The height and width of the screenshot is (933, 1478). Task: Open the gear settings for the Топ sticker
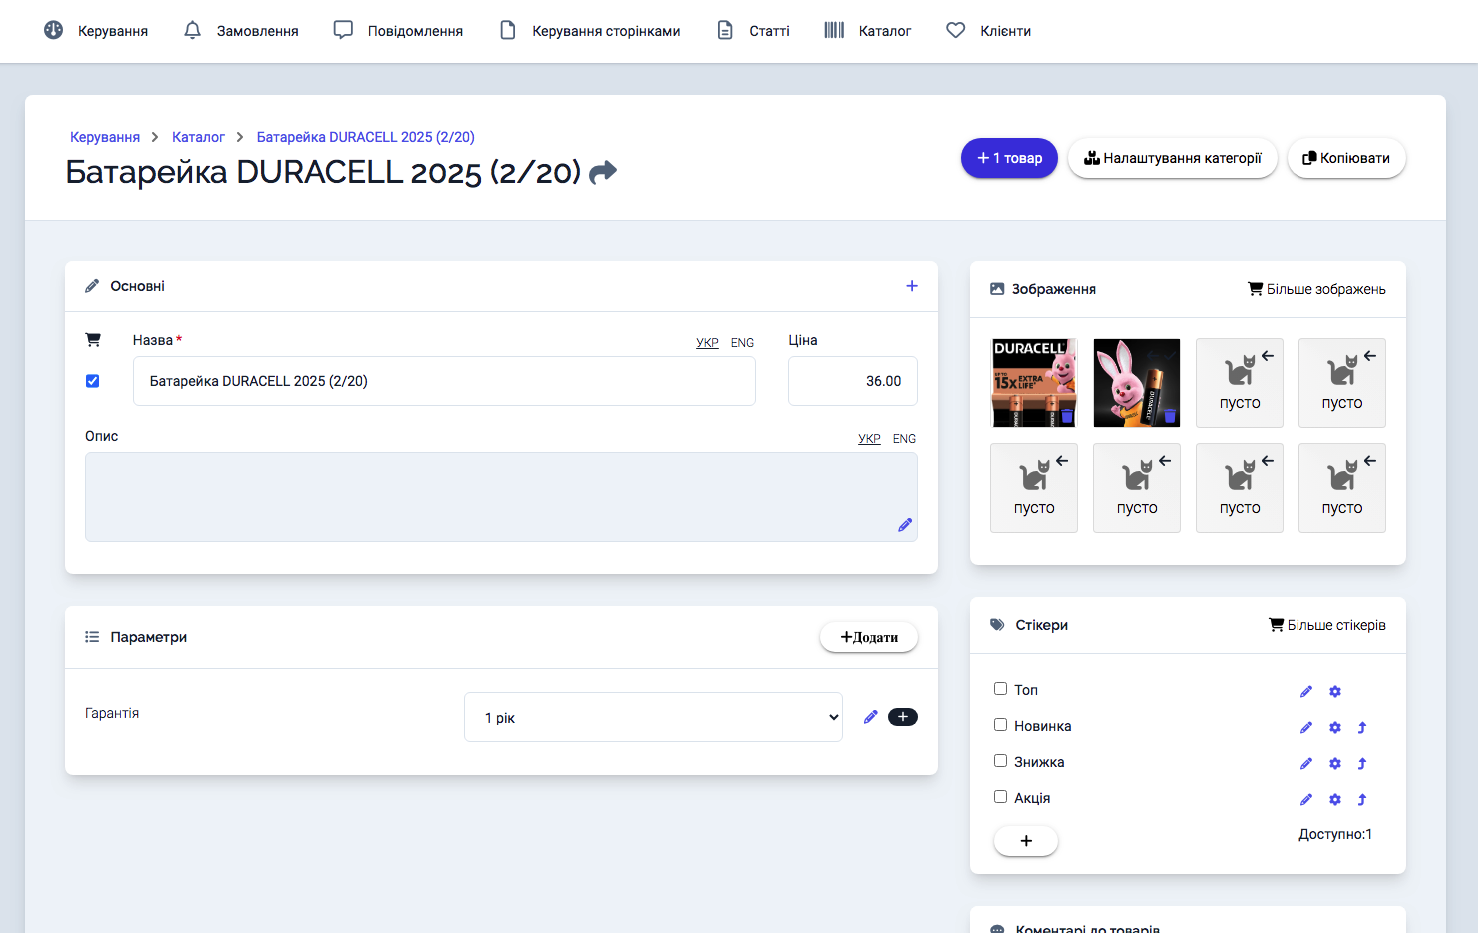click(x=1335, y=692)
